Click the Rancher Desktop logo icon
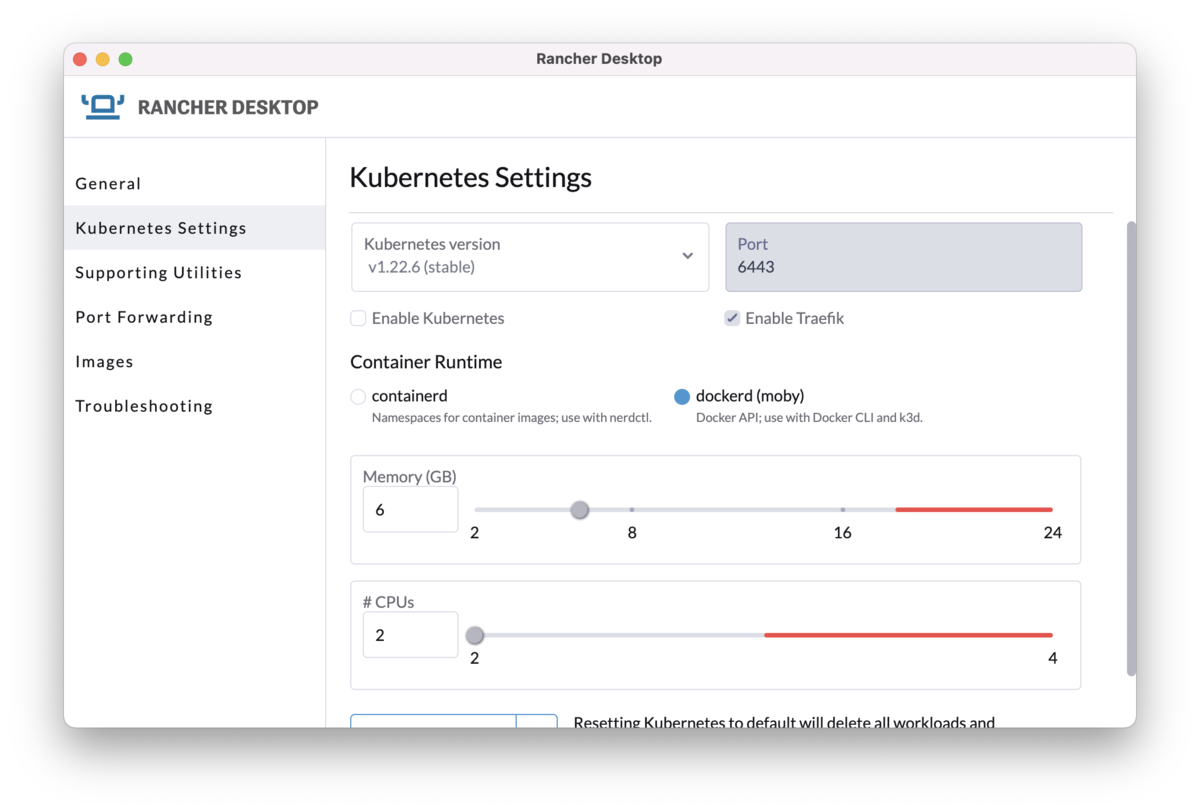Screen dimensions: 1200x812 [102, 107]
